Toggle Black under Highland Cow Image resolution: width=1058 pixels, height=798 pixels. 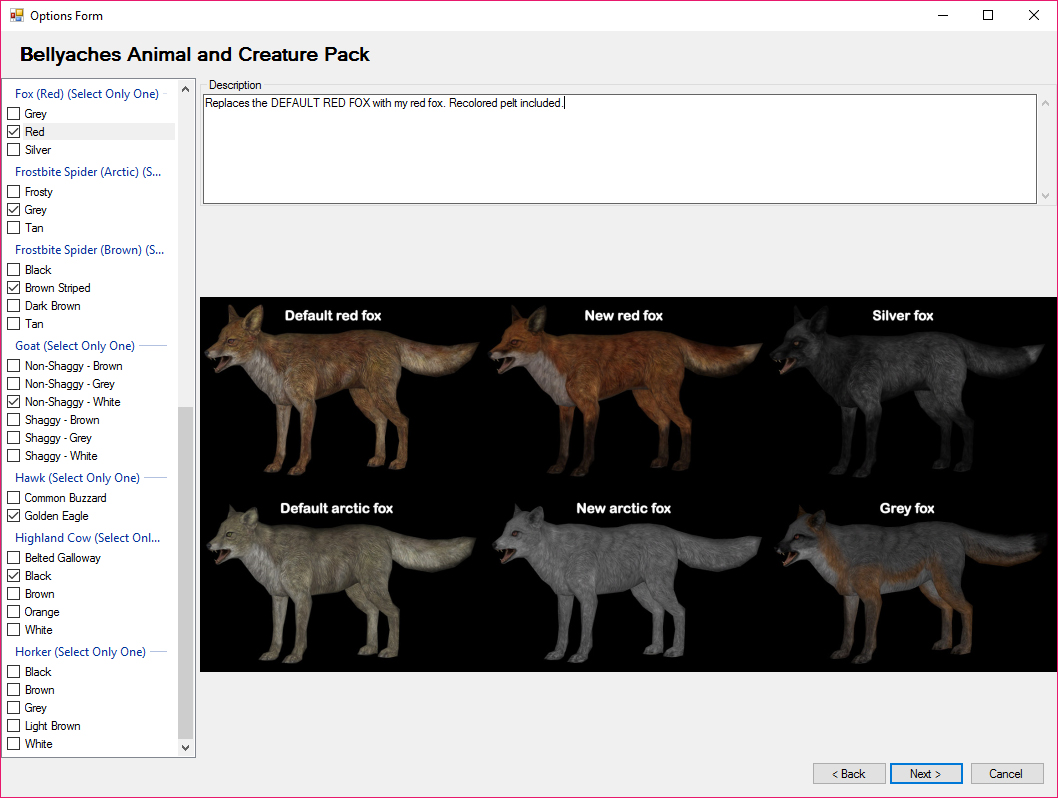[x=13, y=576]
